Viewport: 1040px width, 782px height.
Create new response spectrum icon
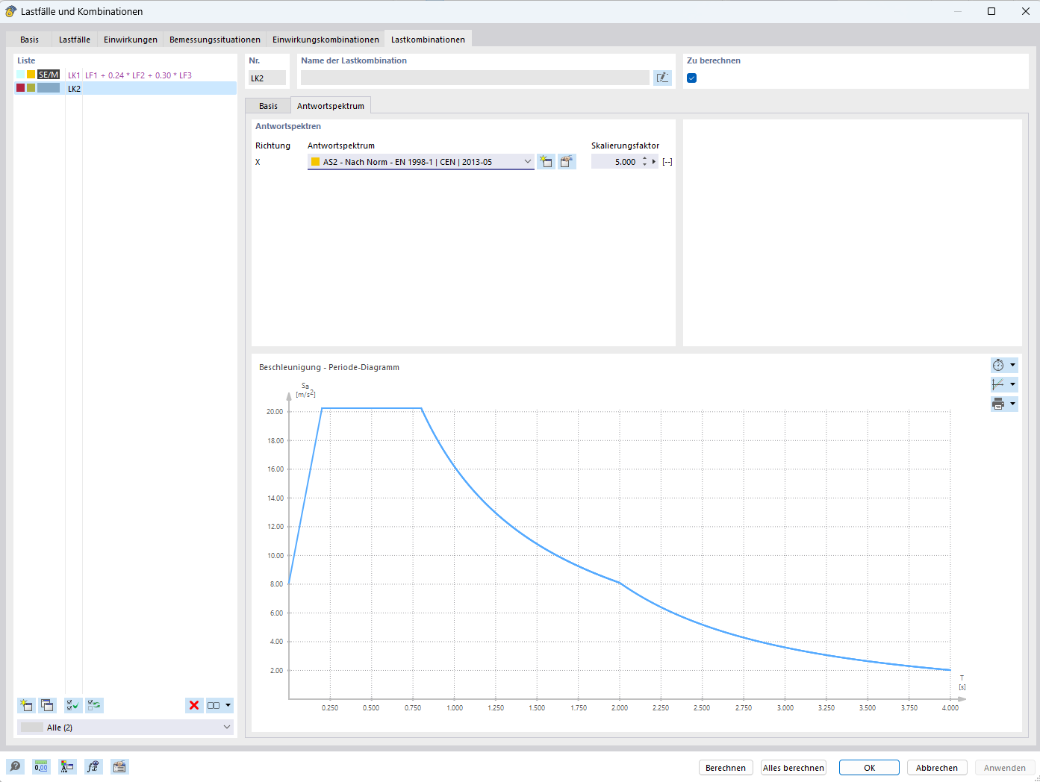(546, 162)
